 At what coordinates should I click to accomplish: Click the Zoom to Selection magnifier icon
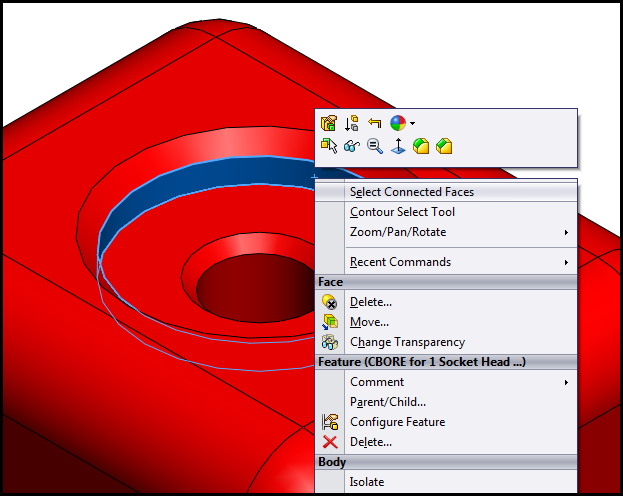coord(375,146)
